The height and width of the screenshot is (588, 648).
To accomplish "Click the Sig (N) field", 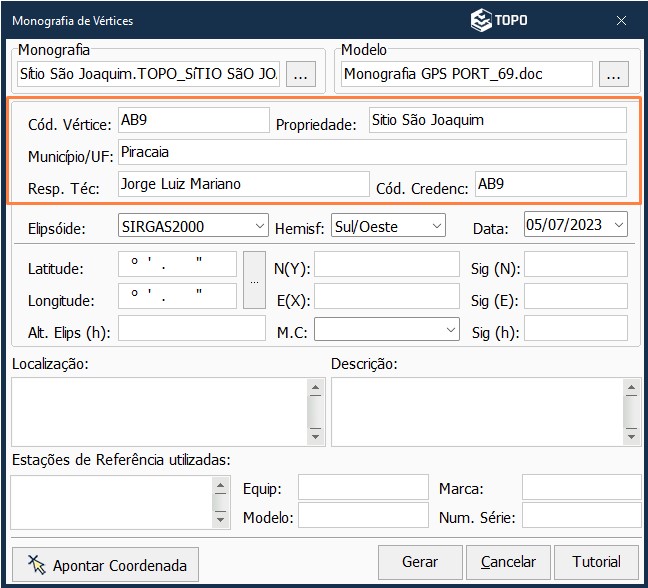I will coord(576,264).
